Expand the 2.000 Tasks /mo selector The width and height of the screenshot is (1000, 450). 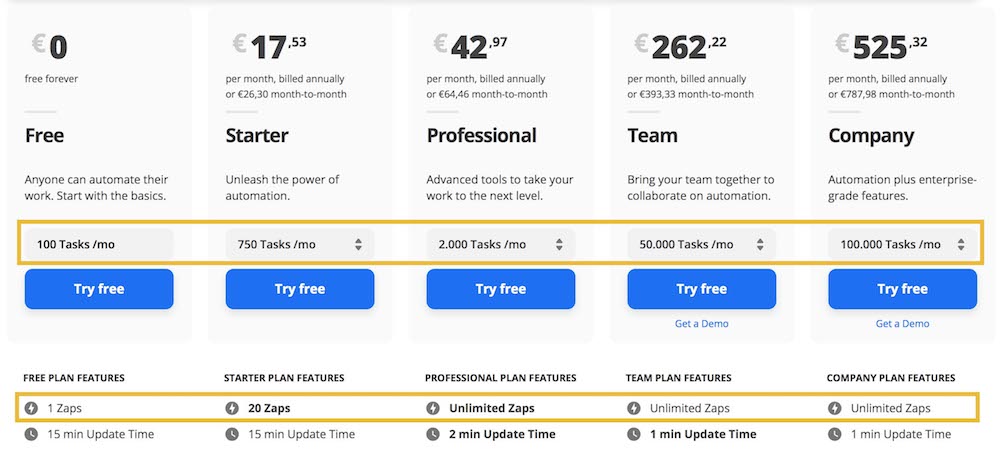tap(501, 244)
